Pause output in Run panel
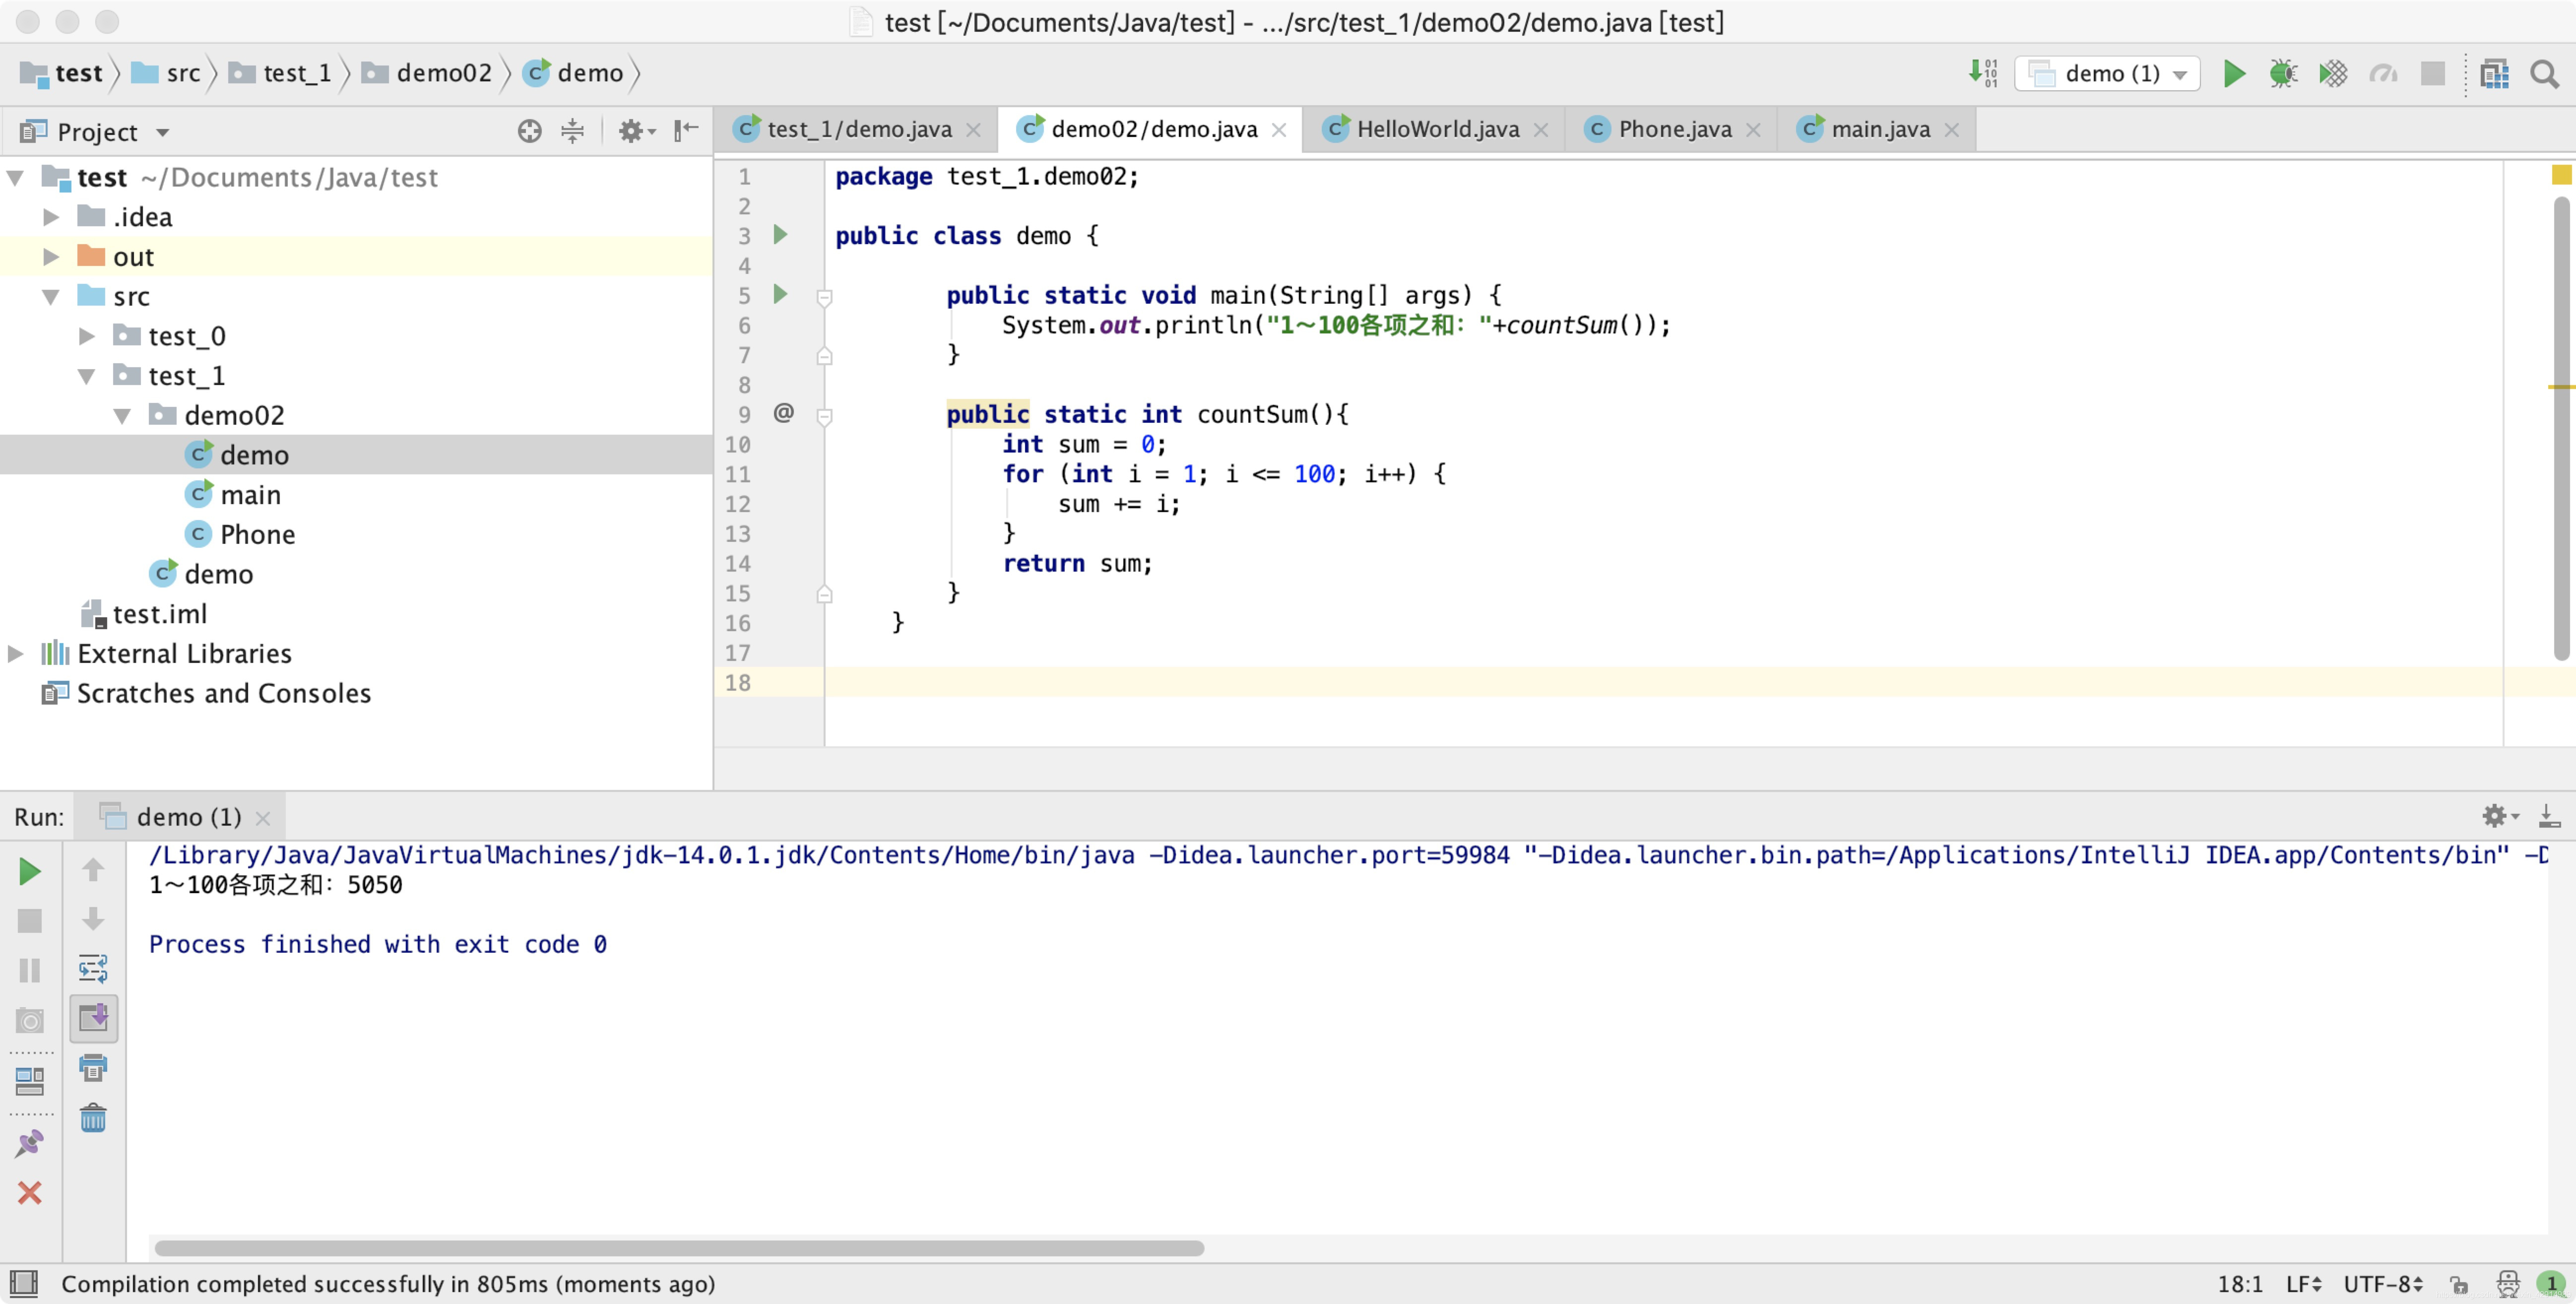 point(30,970)
